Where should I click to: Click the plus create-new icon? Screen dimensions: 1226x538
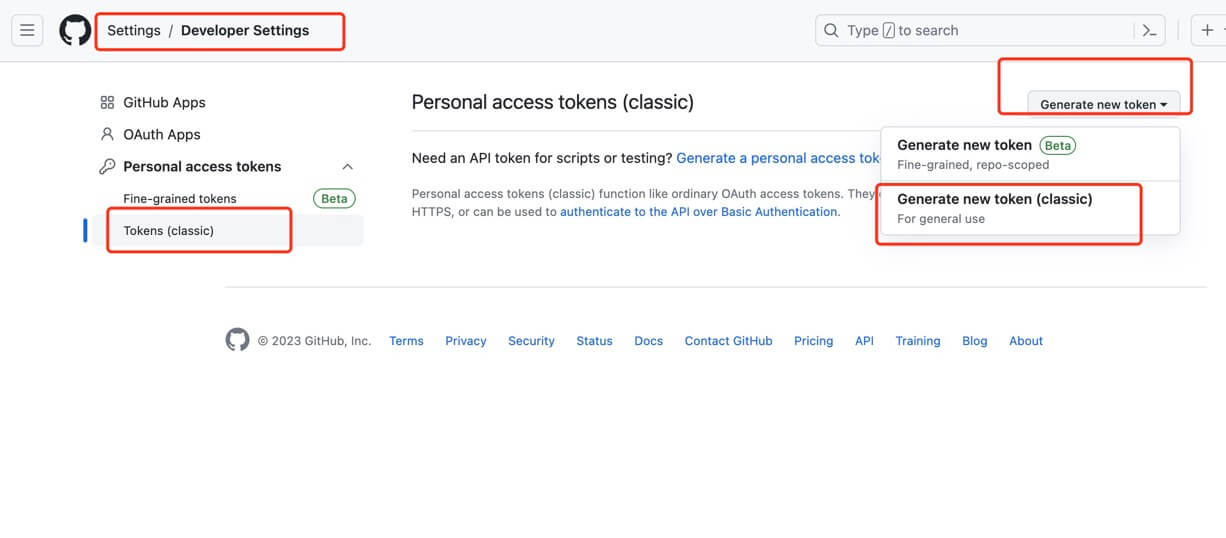1207,30
